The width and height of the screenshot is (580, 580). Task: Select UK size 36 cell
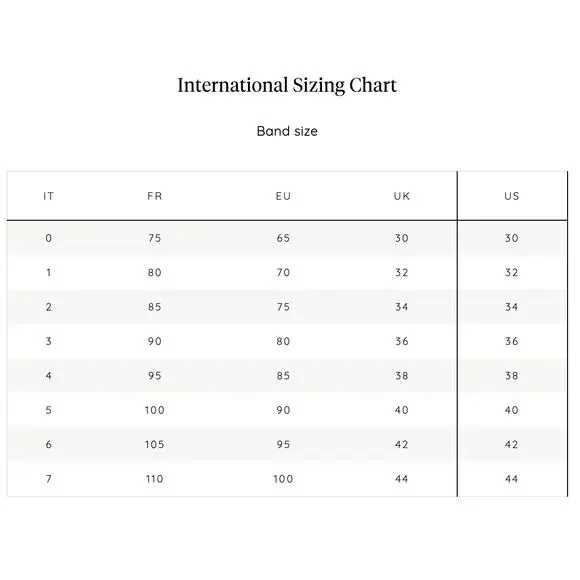coord(402,341)
